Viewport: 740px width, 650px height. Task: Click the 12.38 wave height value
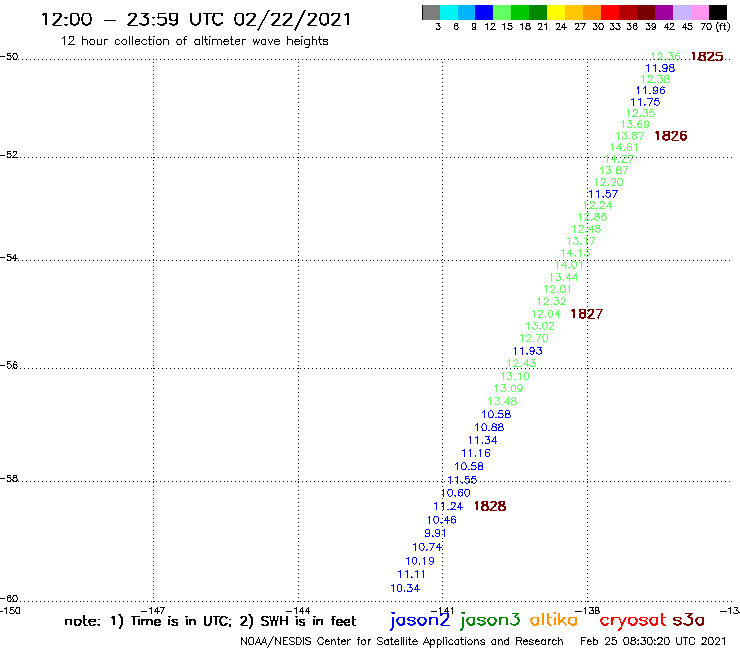point(655,79)
